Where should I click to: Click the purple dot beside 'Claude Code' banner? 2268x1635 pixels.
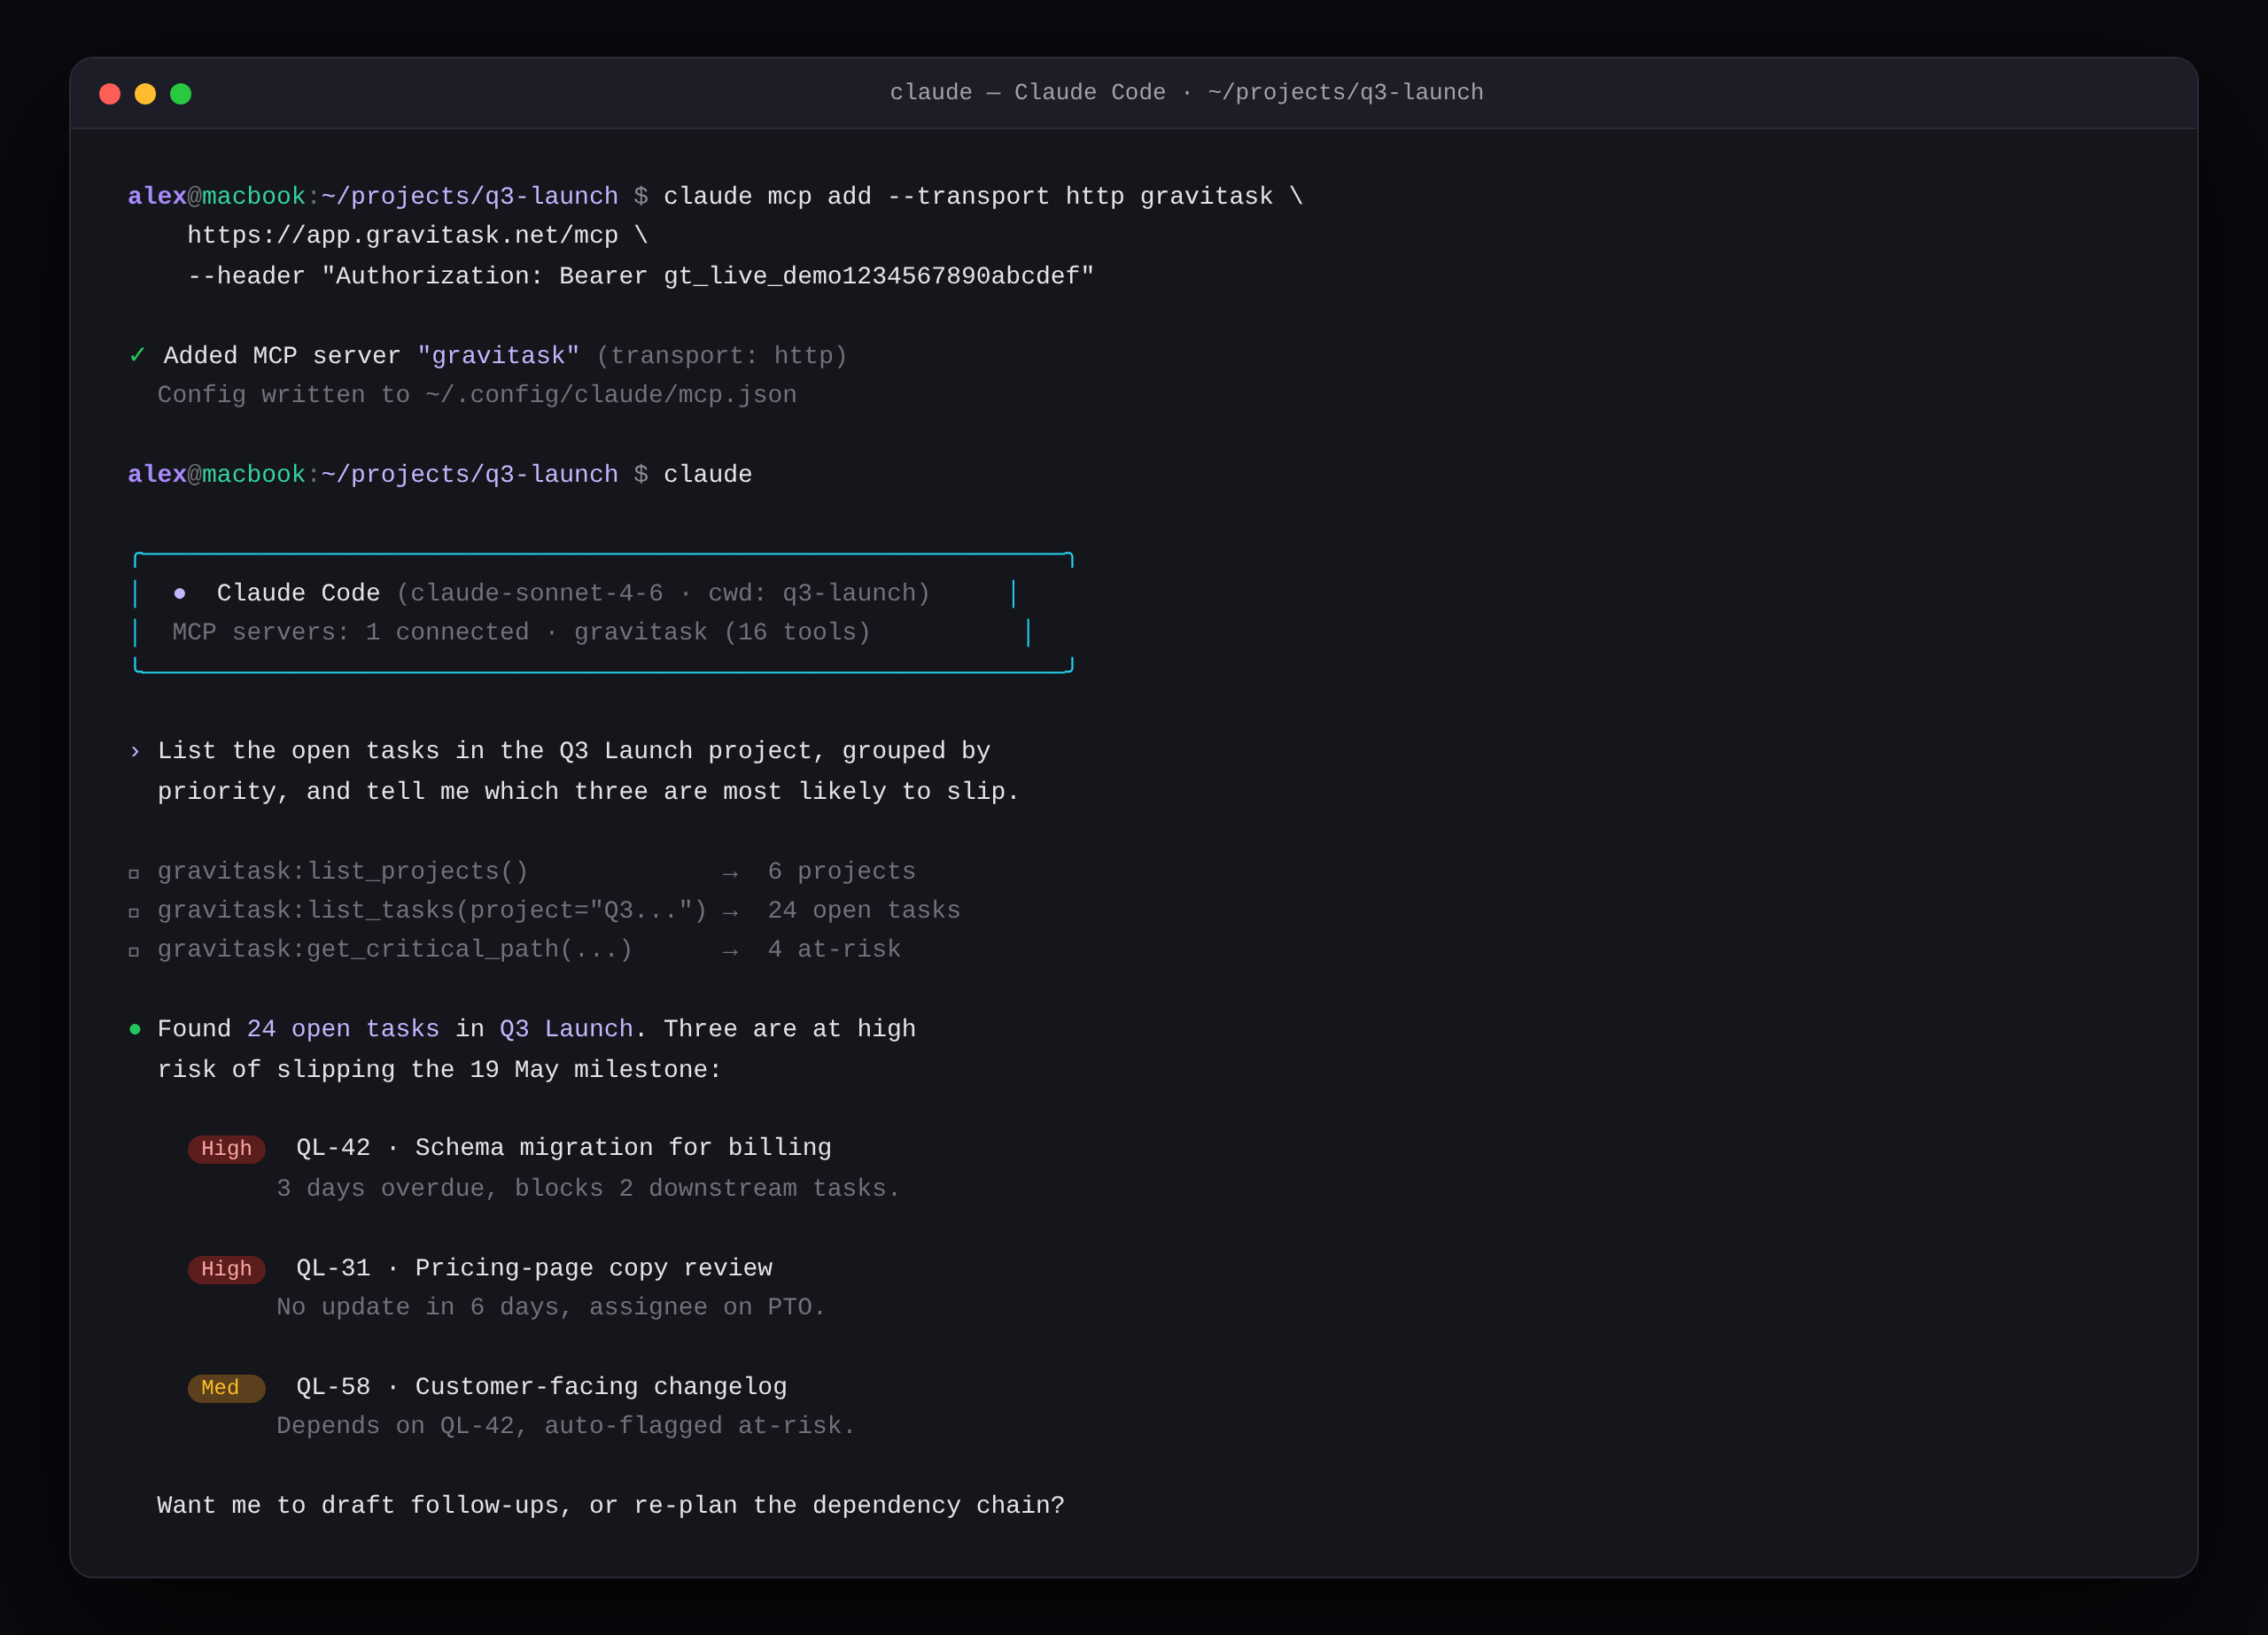coord(180,593)
